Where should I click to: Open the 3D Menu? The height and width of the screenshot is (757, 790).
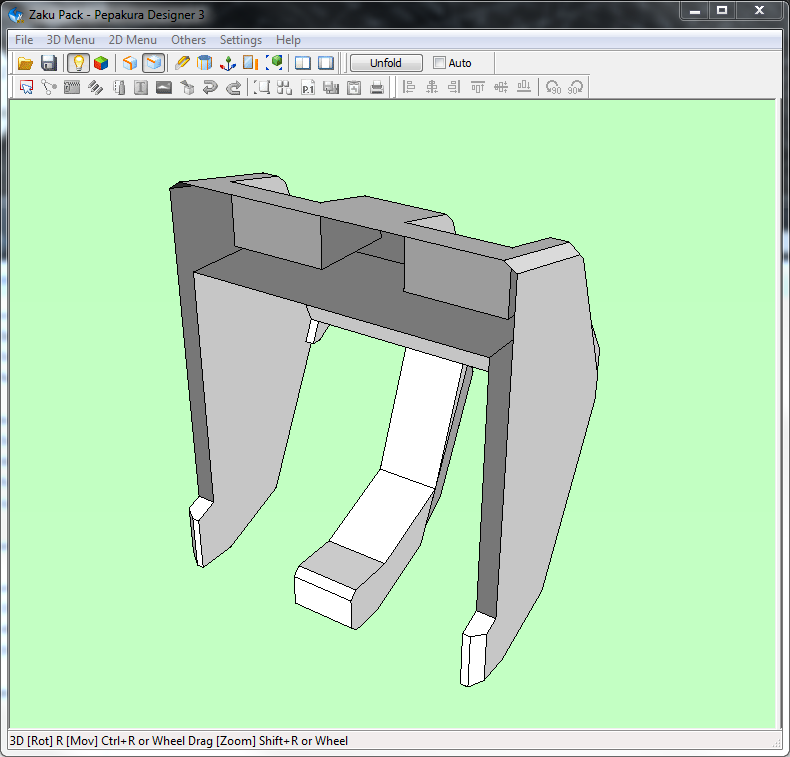(71, 40)
